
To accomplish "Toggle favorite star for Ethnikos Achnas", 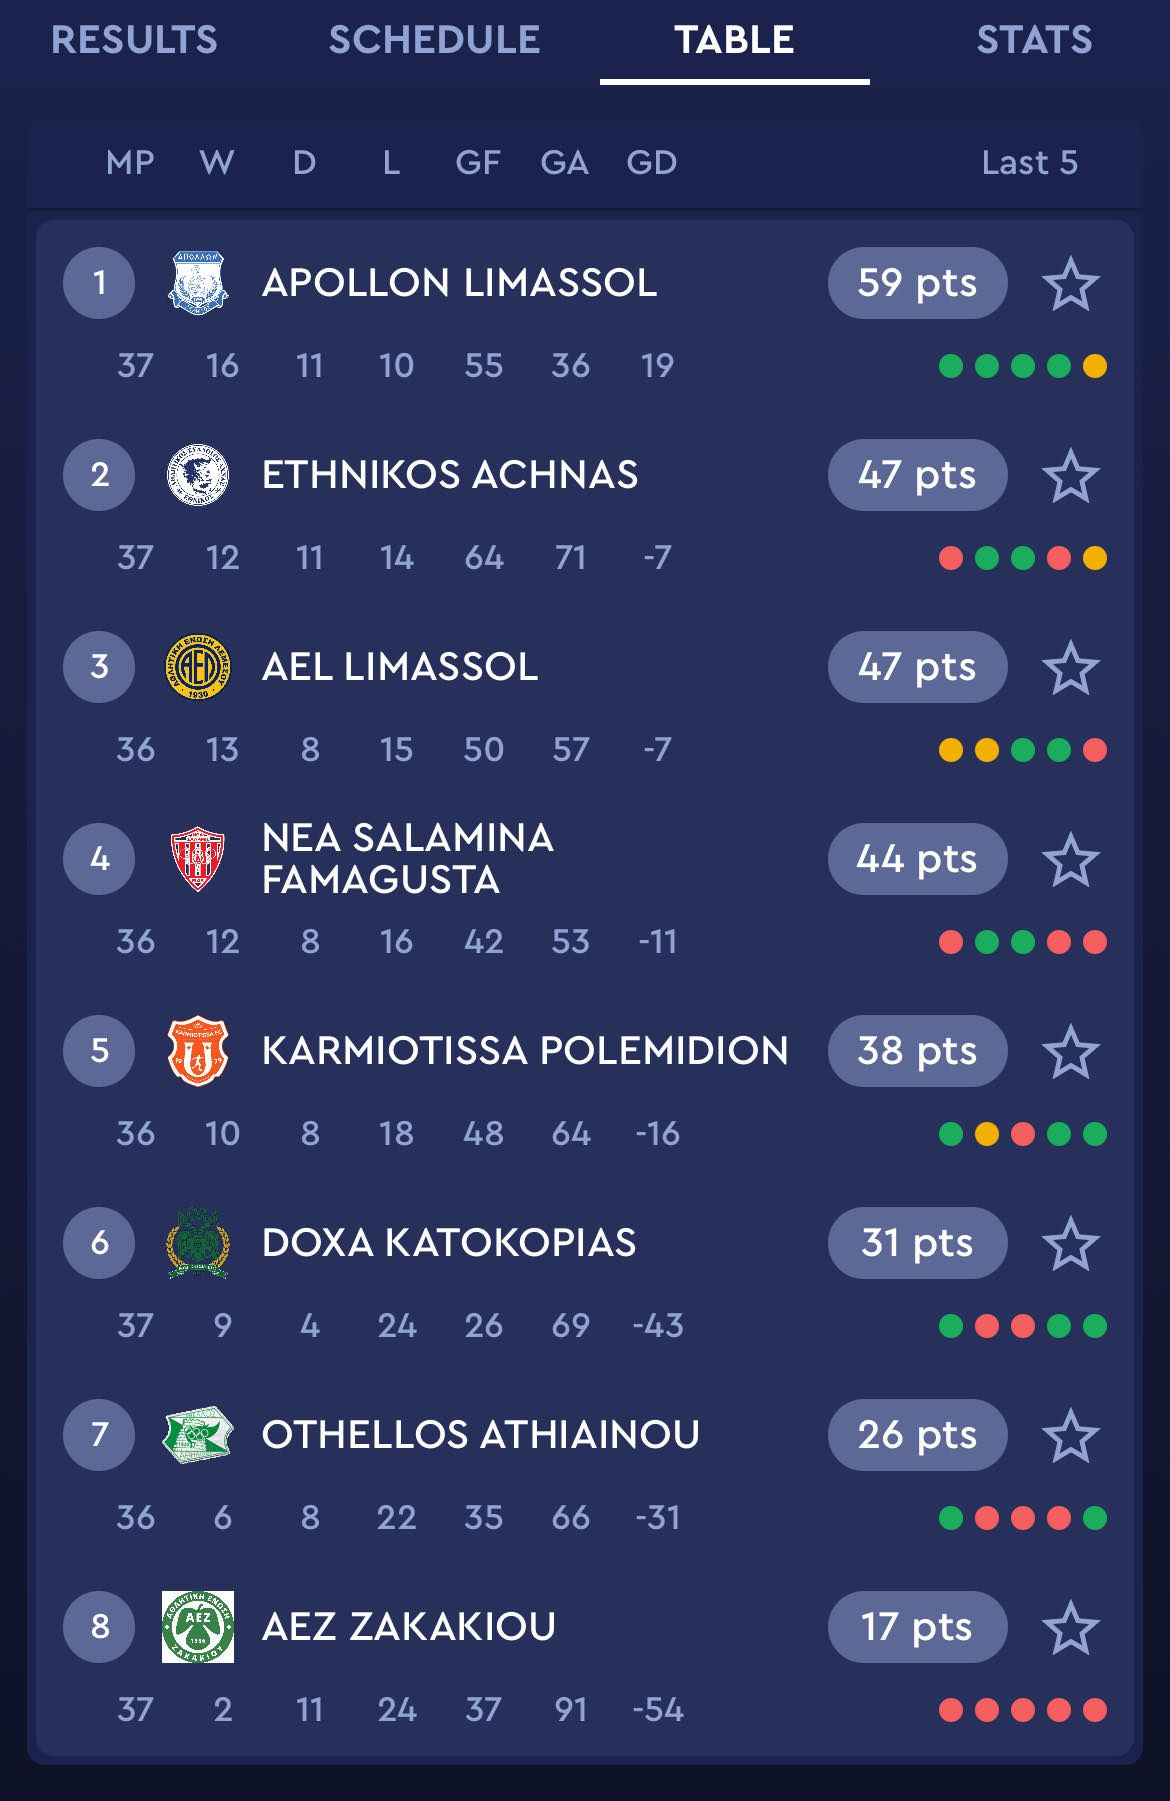I will coord(1071,475).
